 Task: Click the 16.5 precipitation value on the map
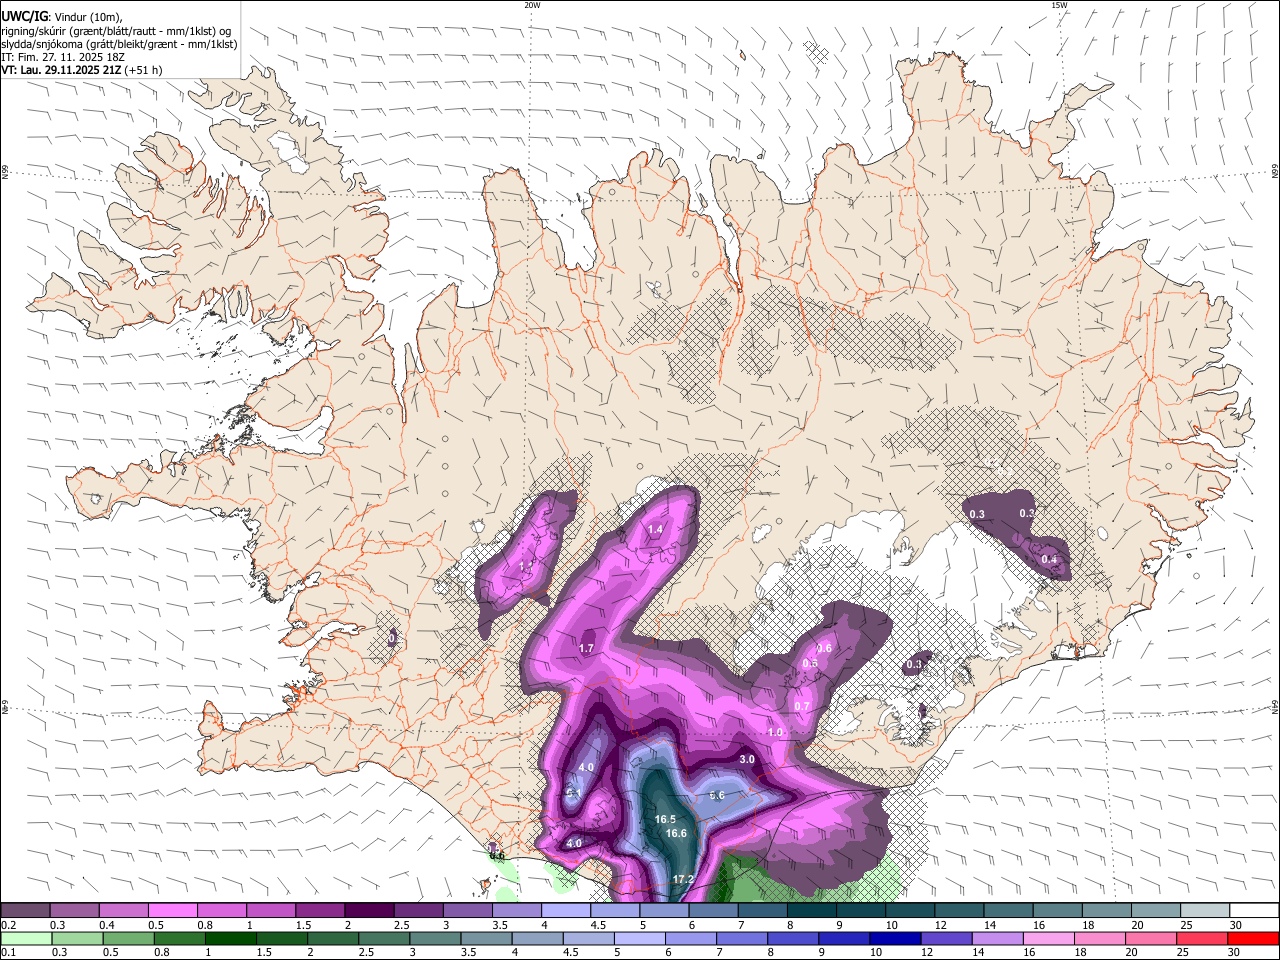coord(665,819)
